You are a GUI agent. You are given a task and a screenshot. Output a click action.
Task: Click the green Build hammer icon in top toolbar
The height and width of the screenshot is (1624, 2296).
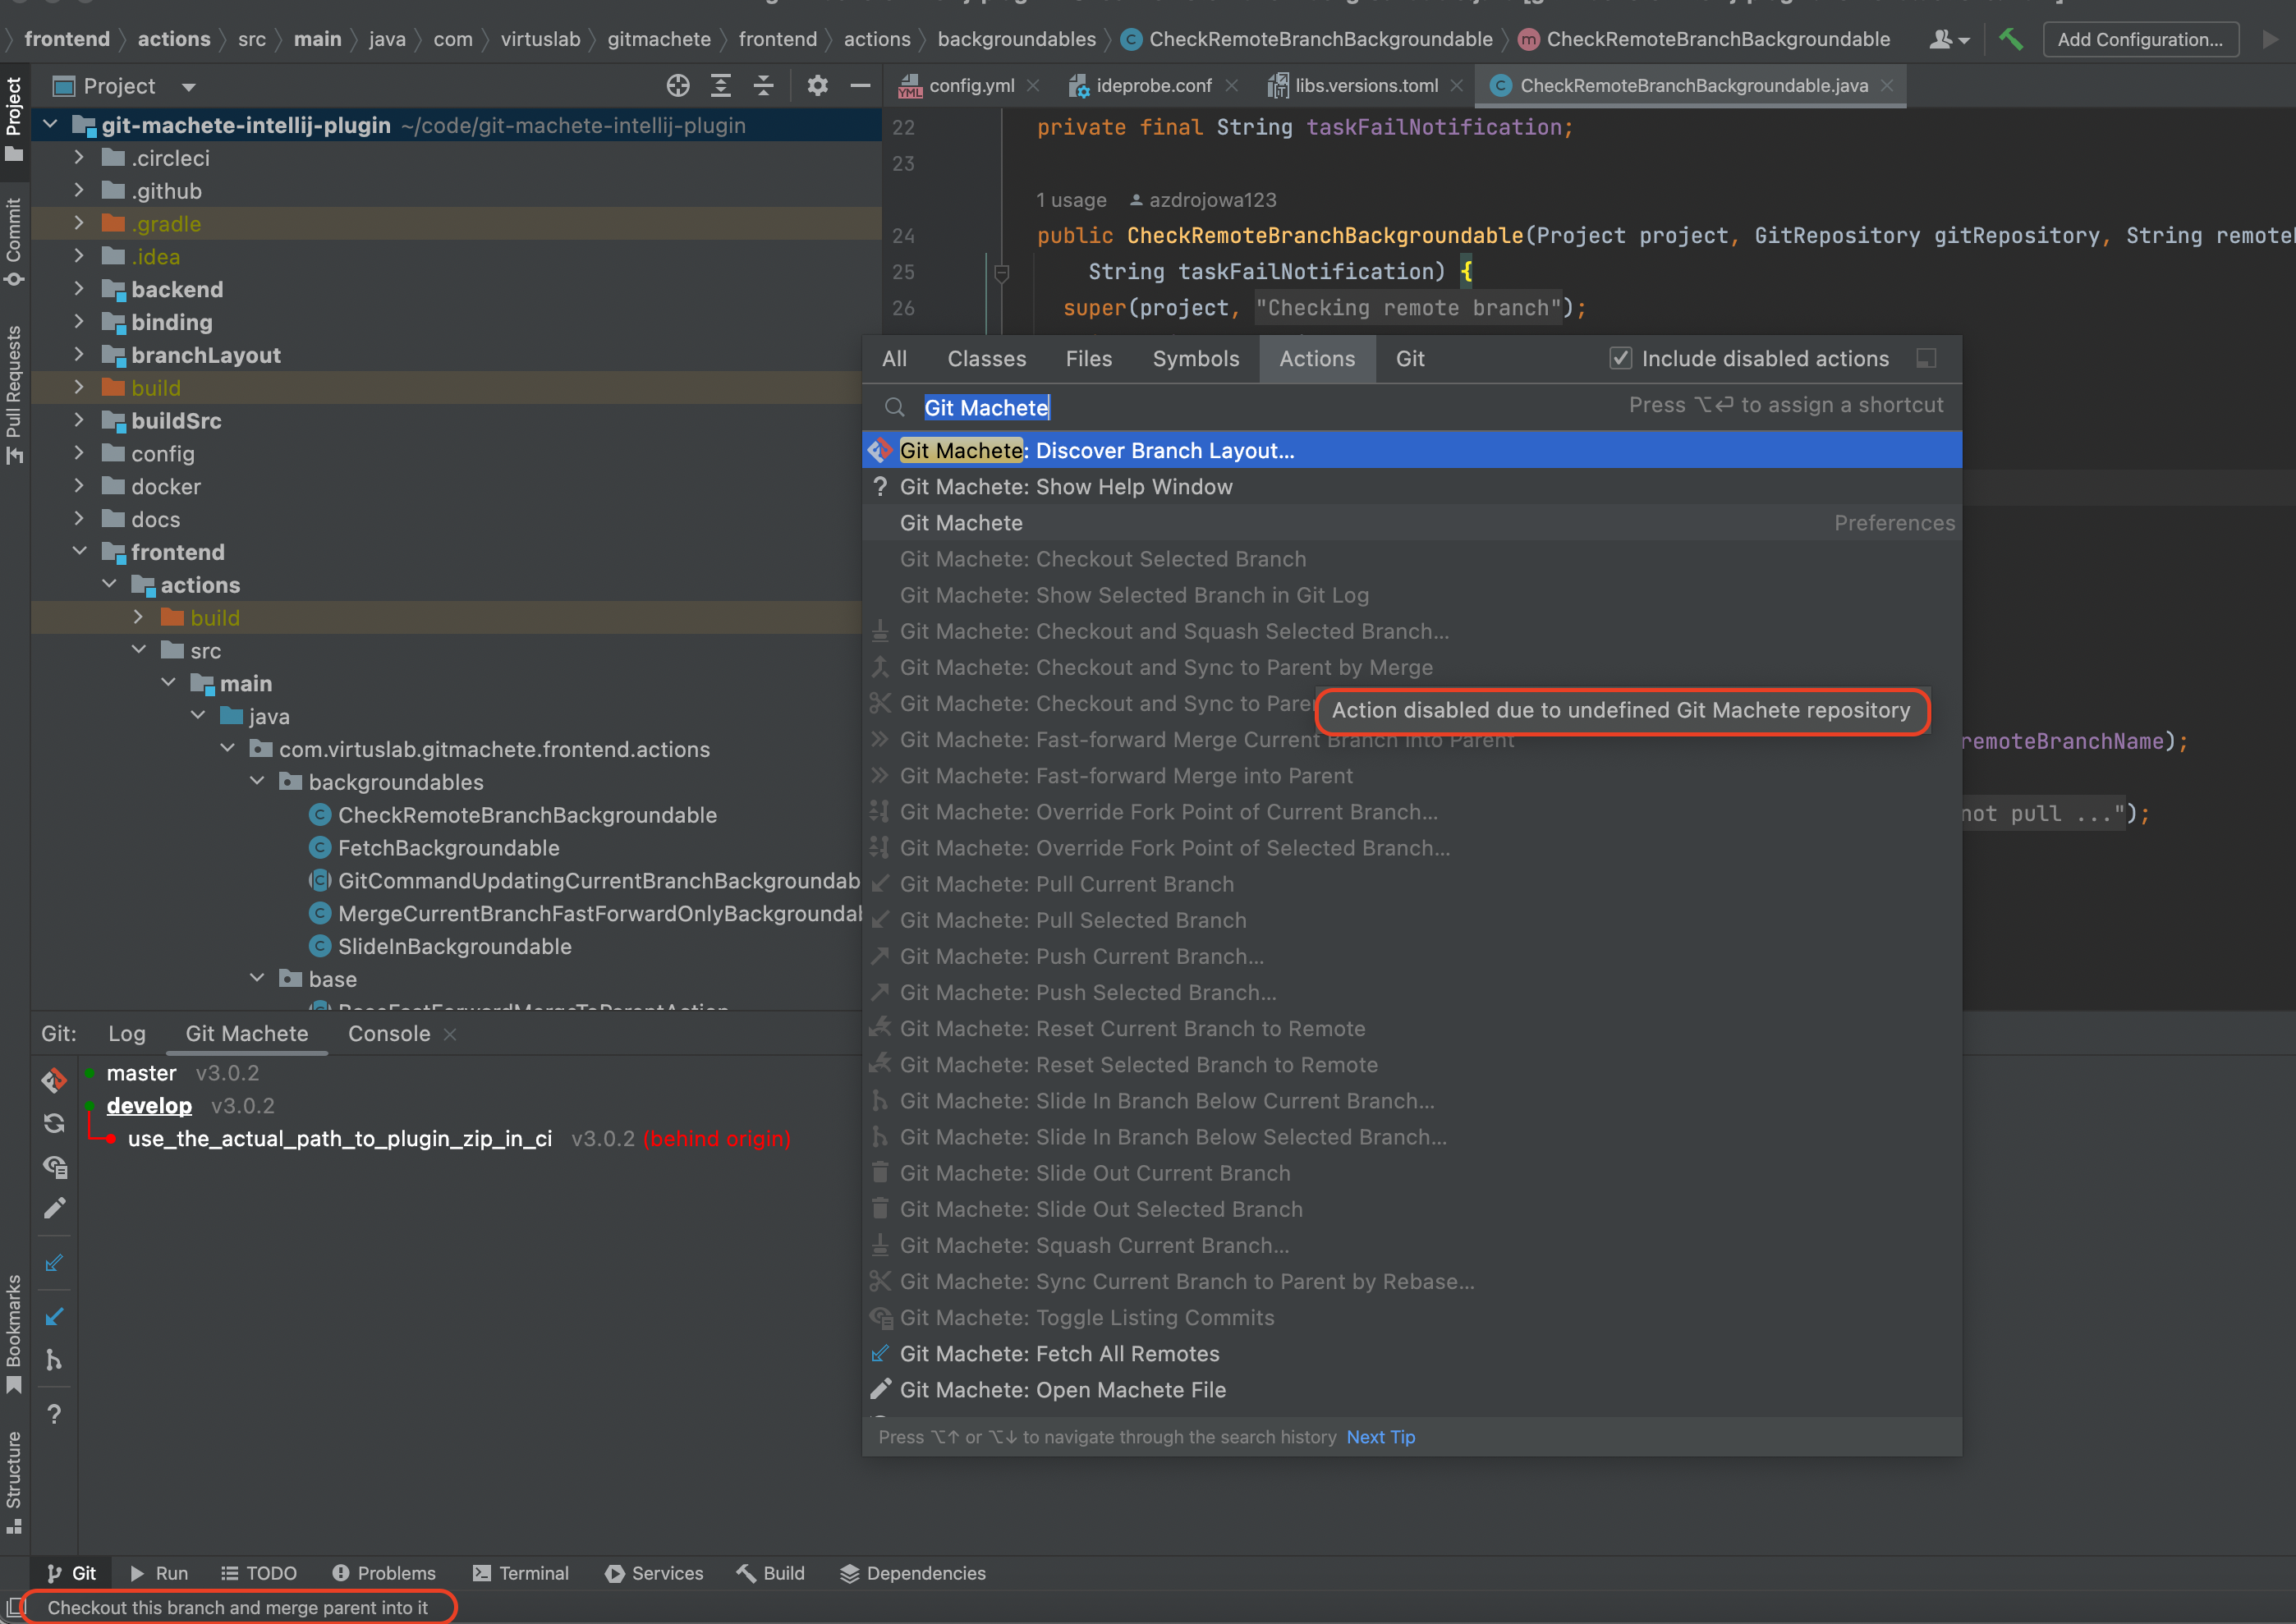2010,40
